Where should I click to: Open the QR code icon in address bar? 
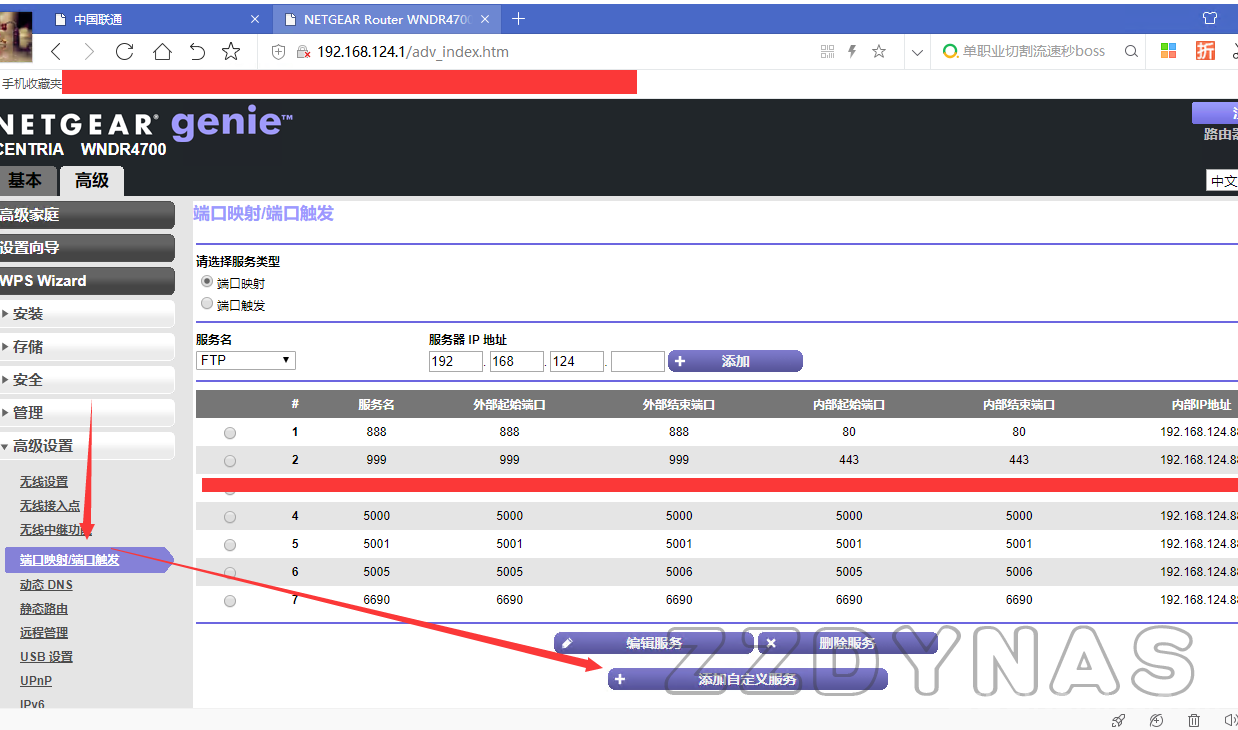point(827,52)
